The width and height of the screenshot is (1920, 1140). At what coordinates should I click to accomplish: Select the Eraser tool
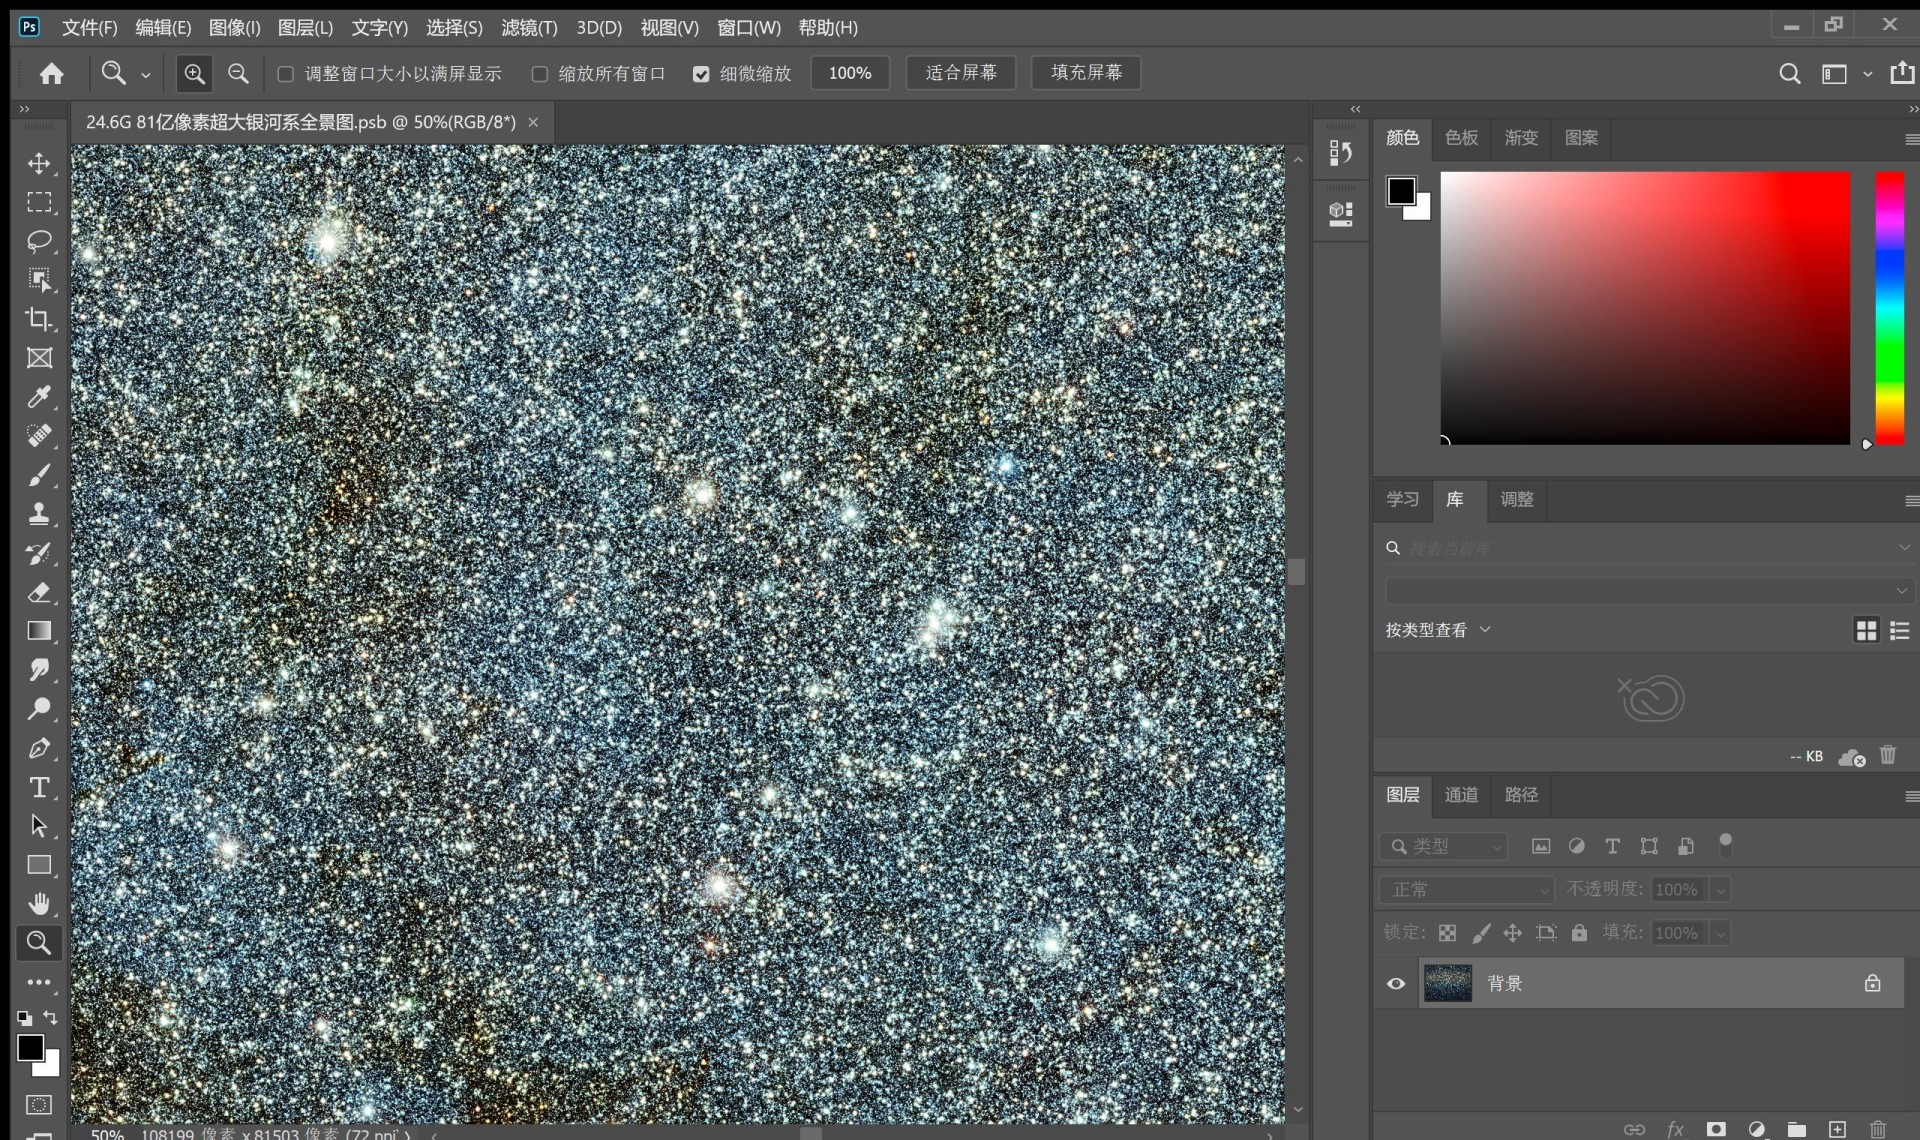point(39,592)
